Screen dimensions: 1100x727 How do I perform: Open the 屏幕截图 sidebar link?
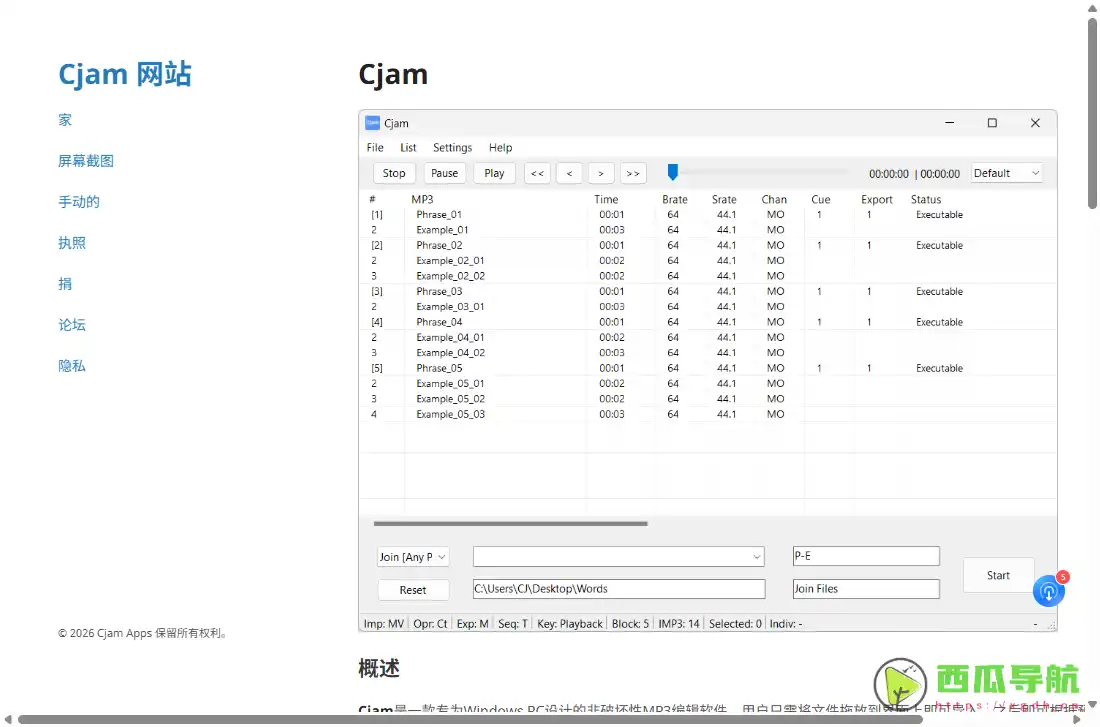[x=86, y=161]
